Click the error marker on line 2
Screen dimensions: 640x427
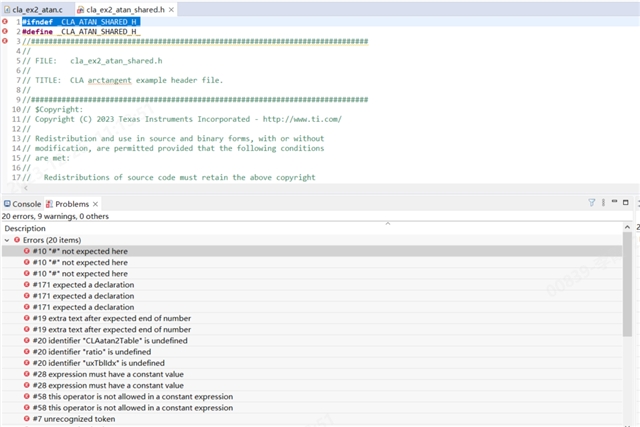(5, 31)
